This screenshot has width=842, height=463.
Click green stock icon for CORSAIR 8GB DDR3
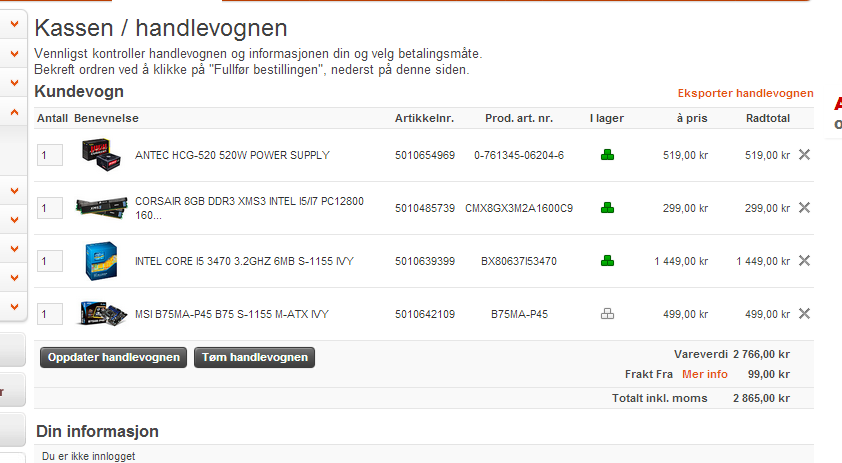click(x=607, y=208)
